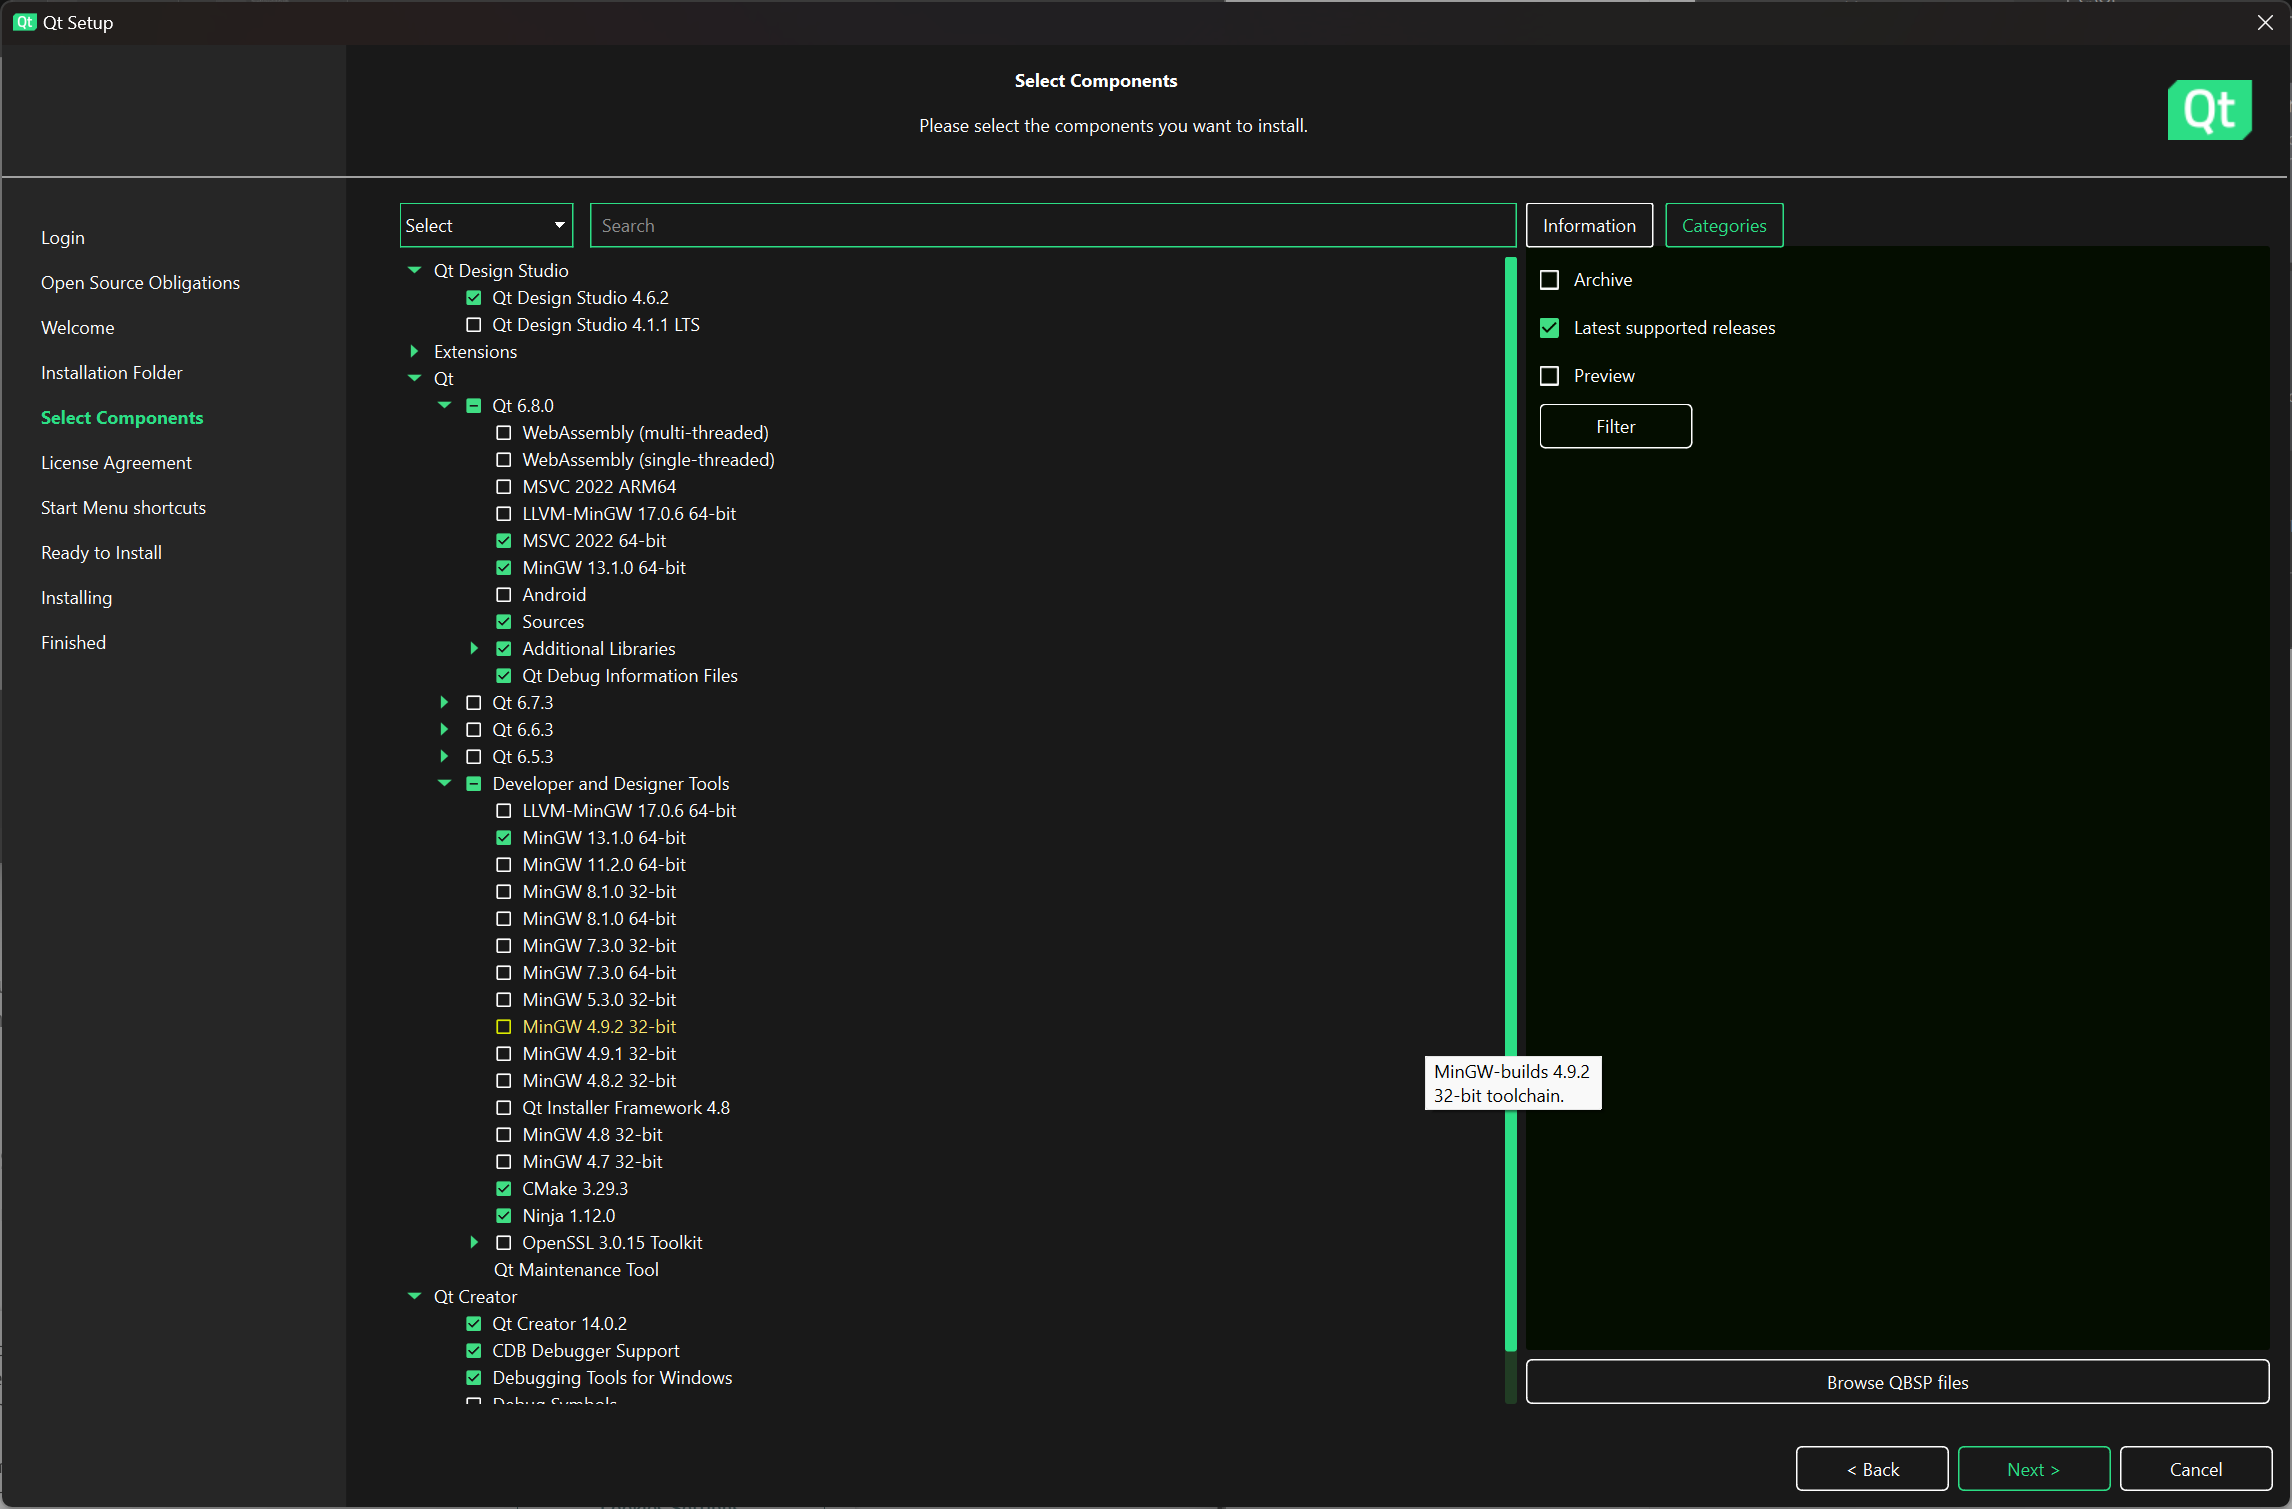Click the Qt Setup title bar icon
The width and height of the screenshot is (2292, 1509).
point(24,22)
